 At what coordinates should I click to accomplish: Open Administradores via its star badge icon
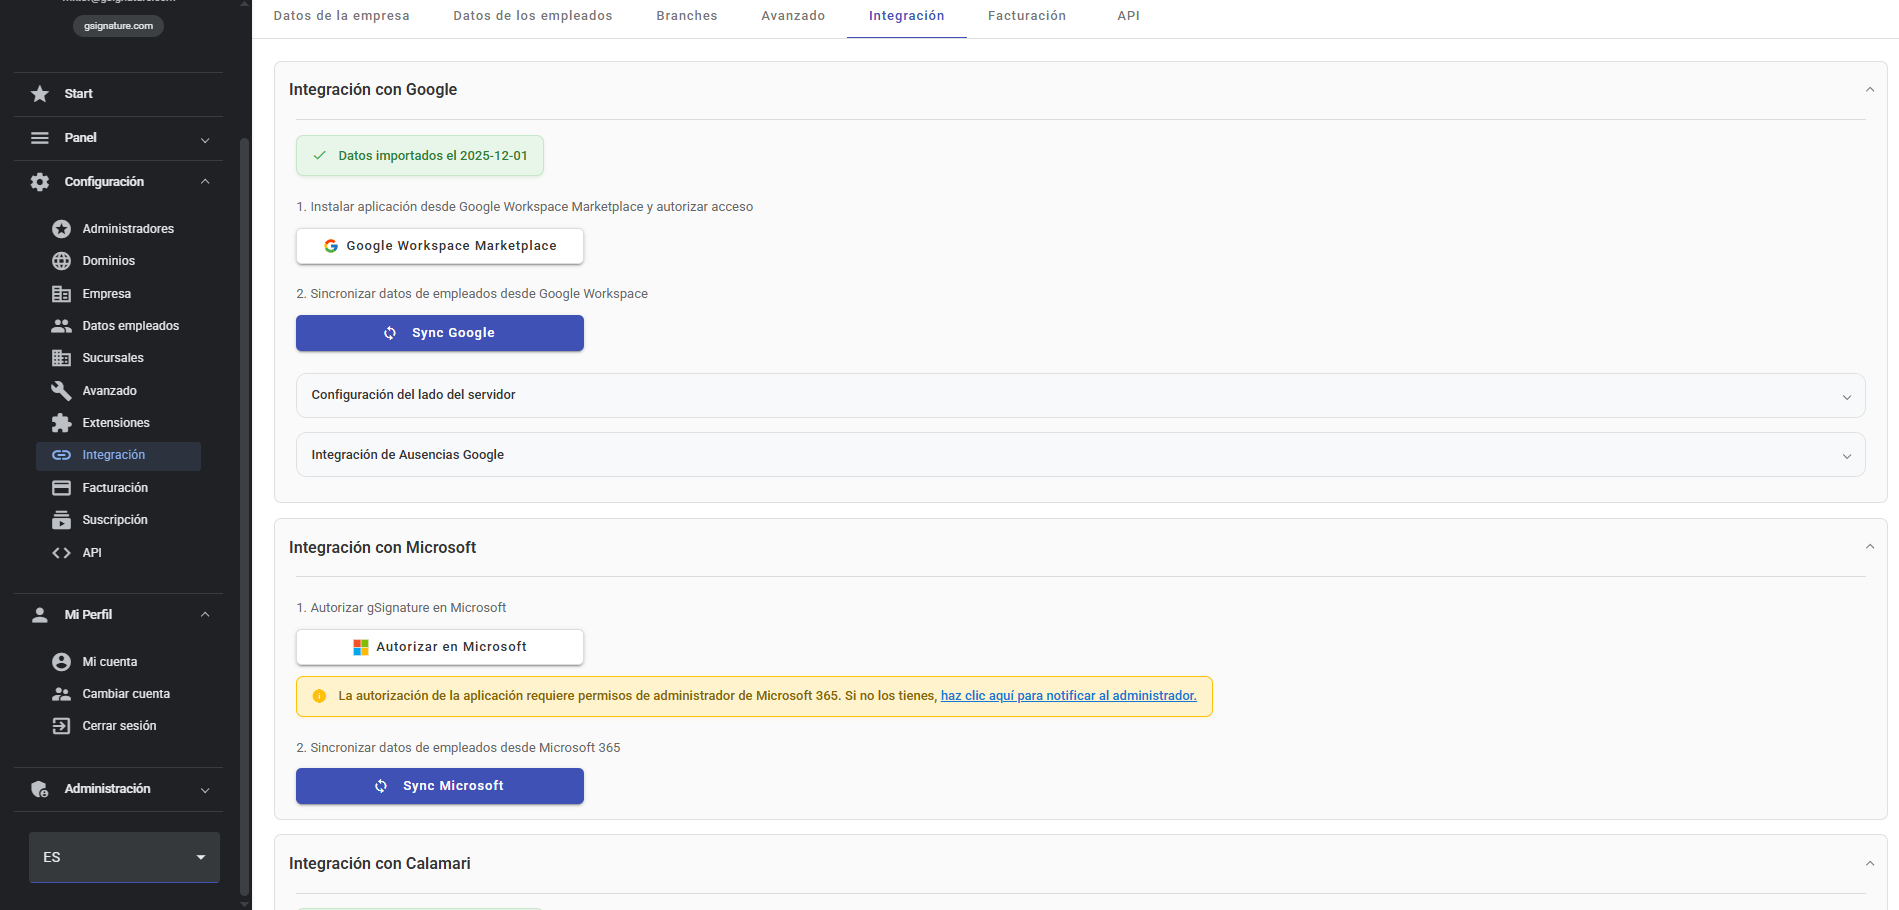tap(61, 229)
